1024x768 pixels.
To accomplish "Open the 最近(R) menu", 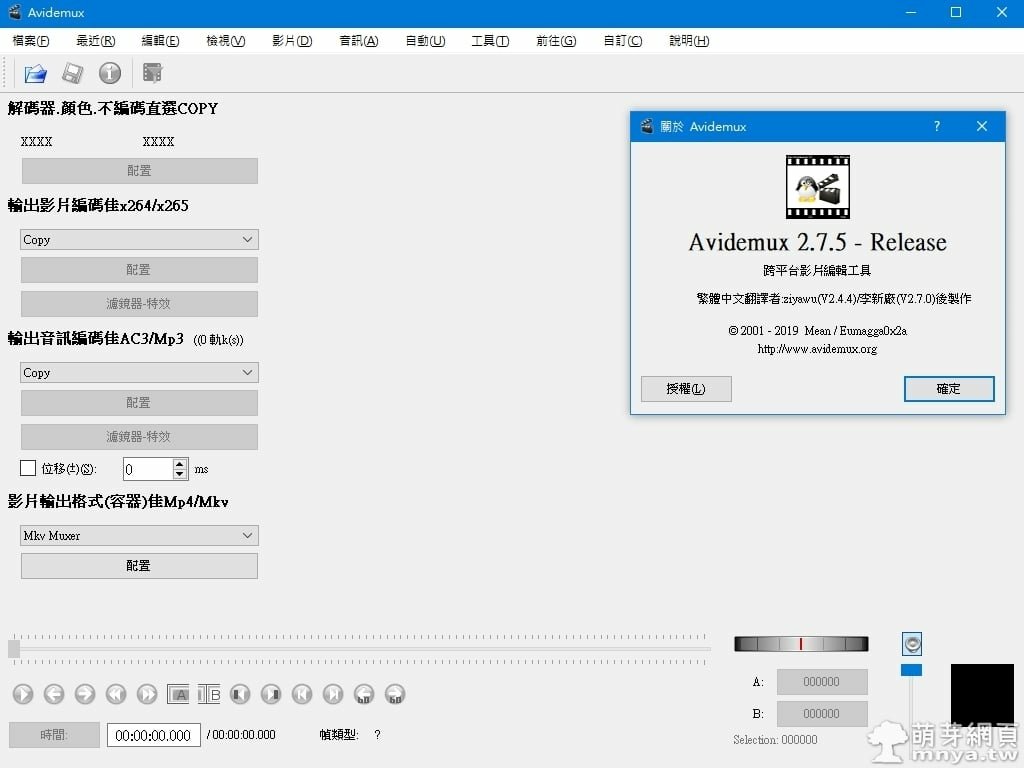I will coord(95,40).
